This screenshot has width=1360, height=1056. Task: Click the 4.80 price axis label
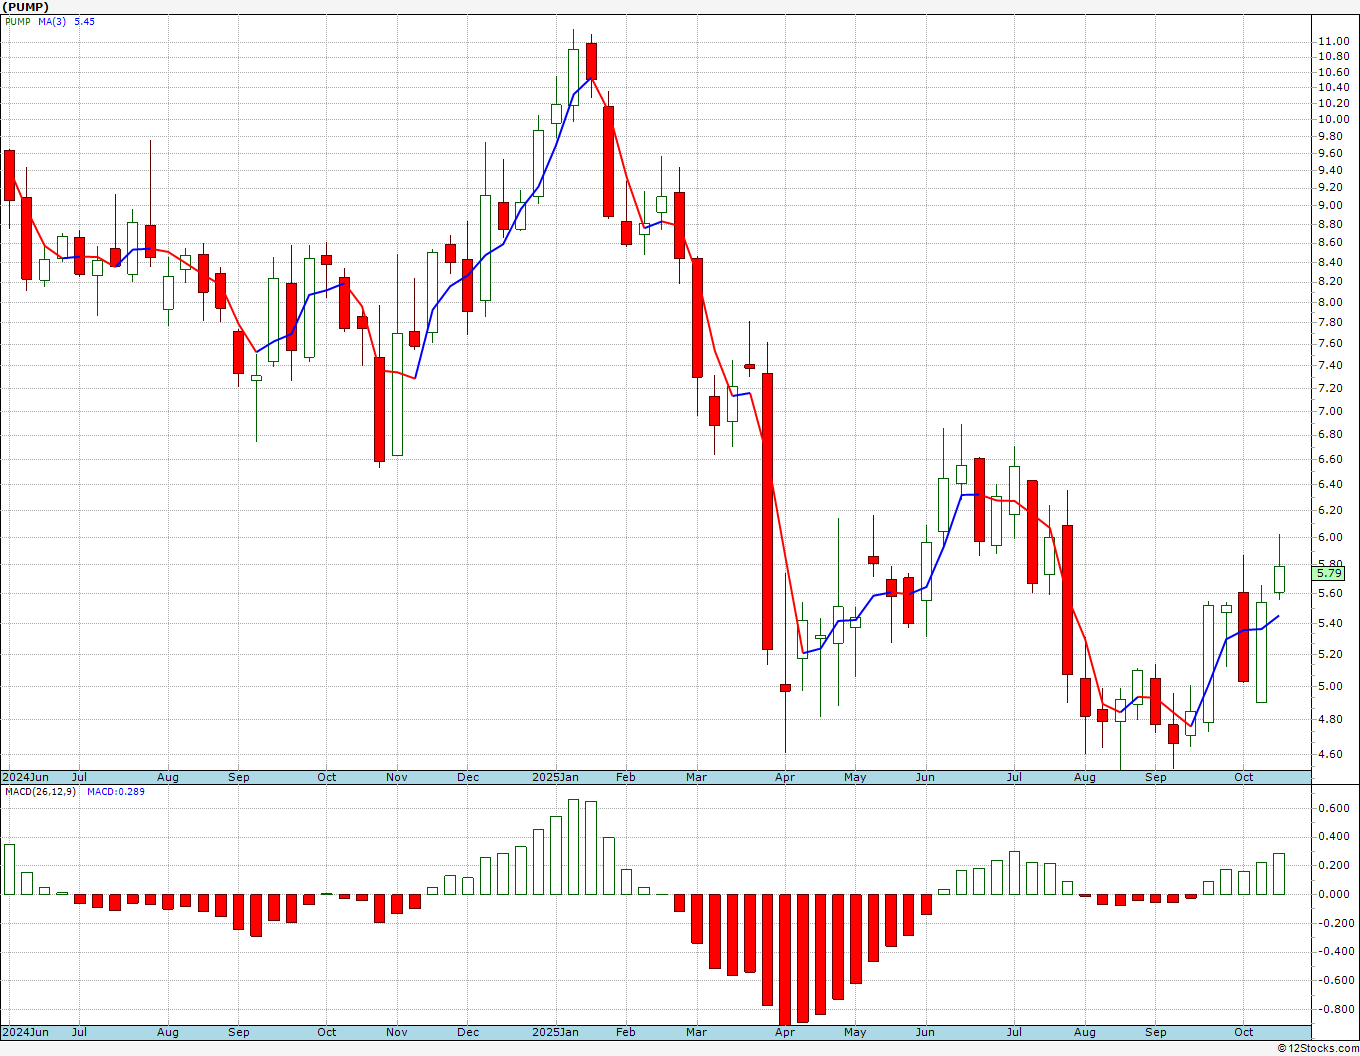[1330, 719]
